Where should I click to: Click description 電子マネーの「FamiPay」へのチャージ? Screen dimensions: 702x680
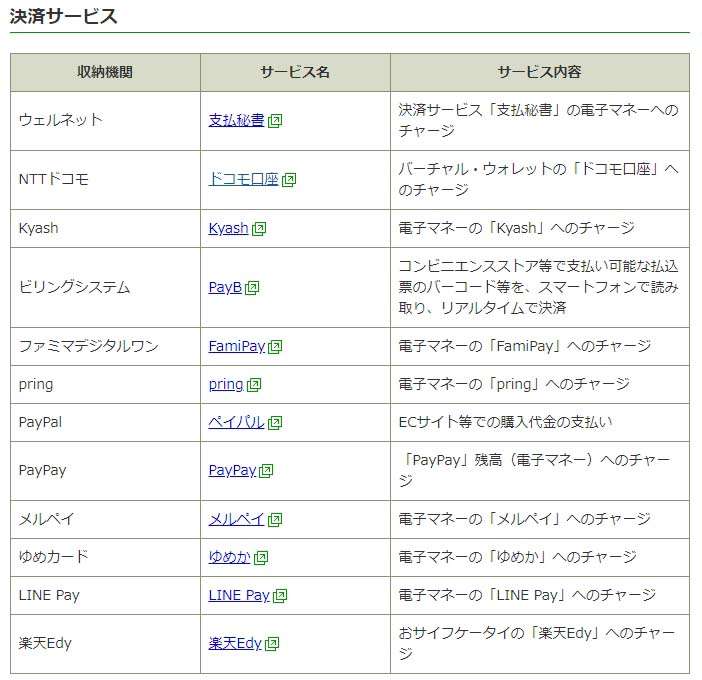(525, 346)
